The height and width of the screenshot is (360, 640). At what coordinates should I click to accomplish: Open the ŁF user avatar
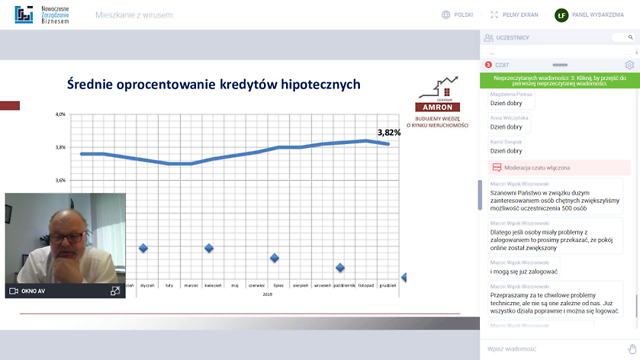[561, 15]
